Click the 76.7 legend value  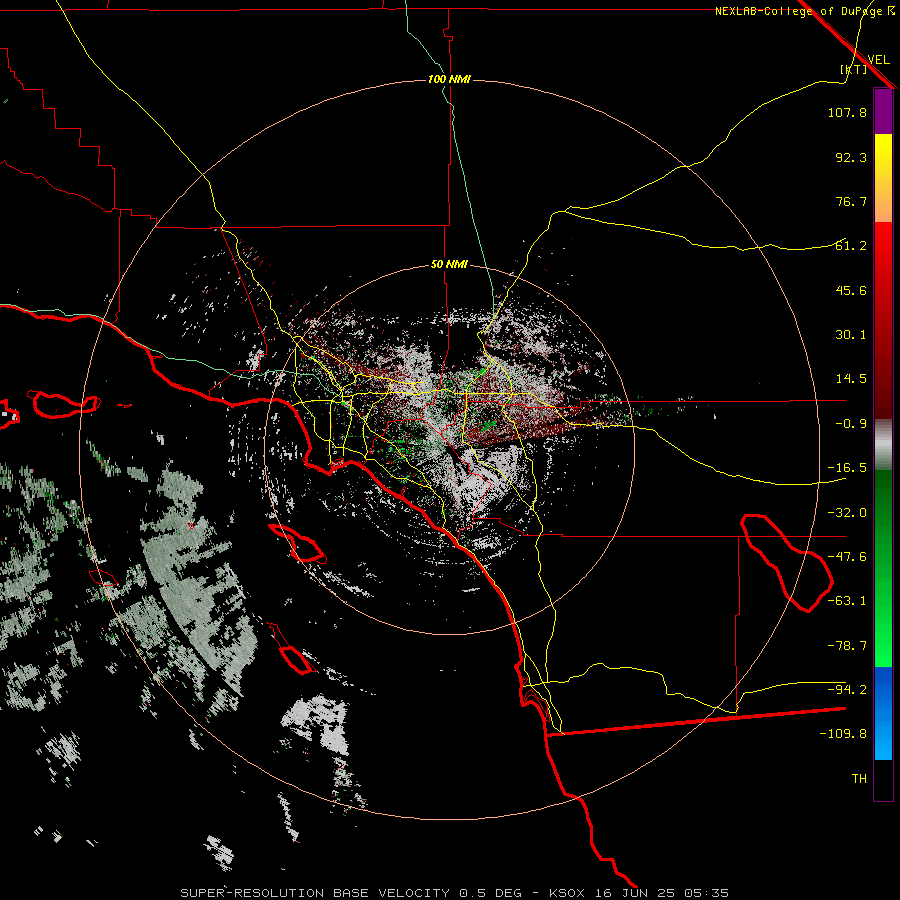coord(851,201)
